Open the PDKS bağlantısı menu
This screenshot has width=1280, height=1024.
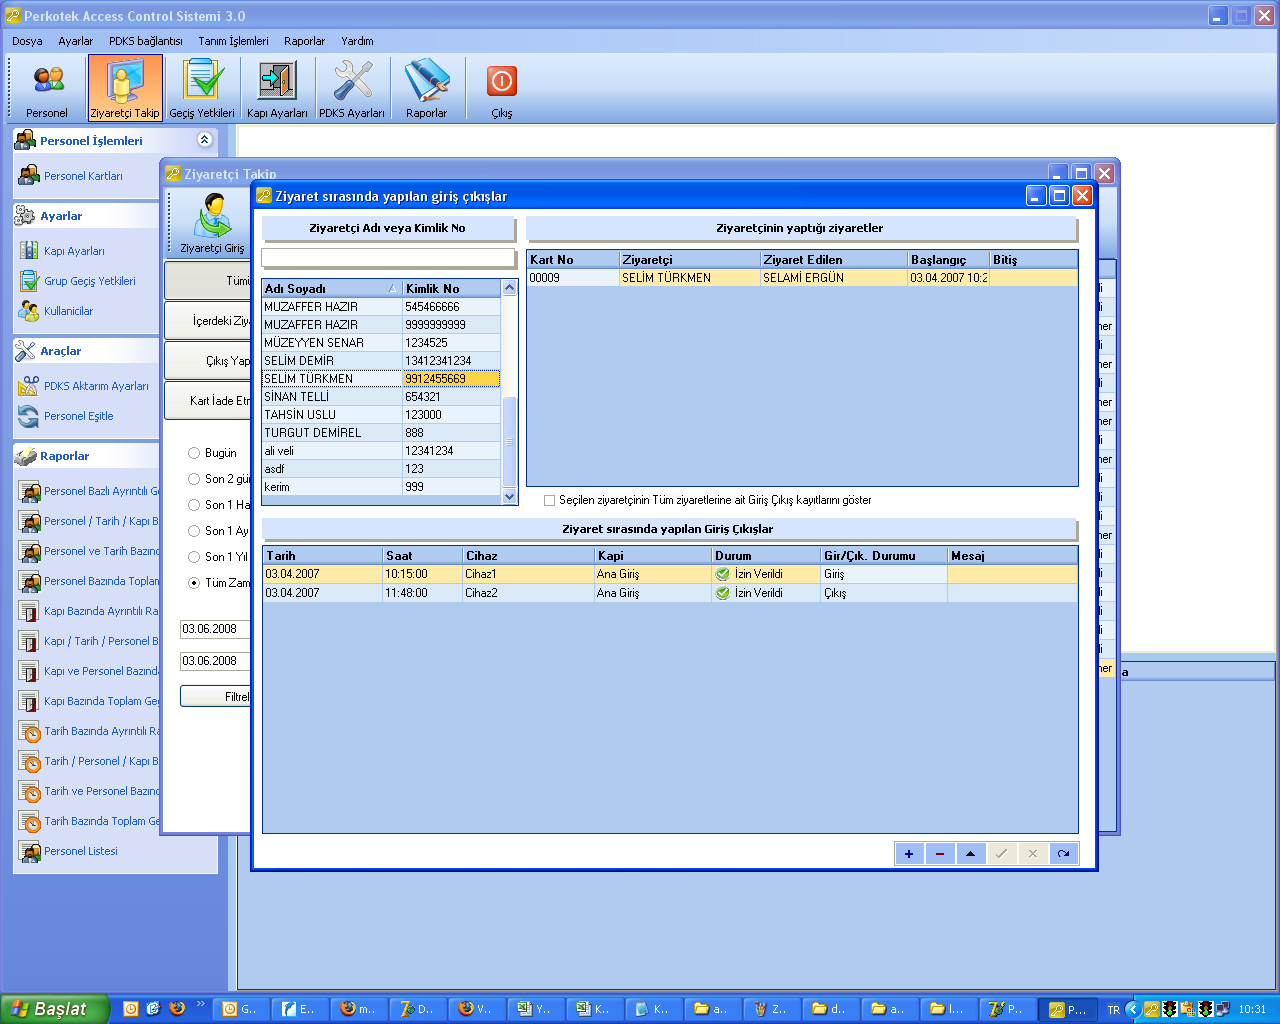click(145, 41)
